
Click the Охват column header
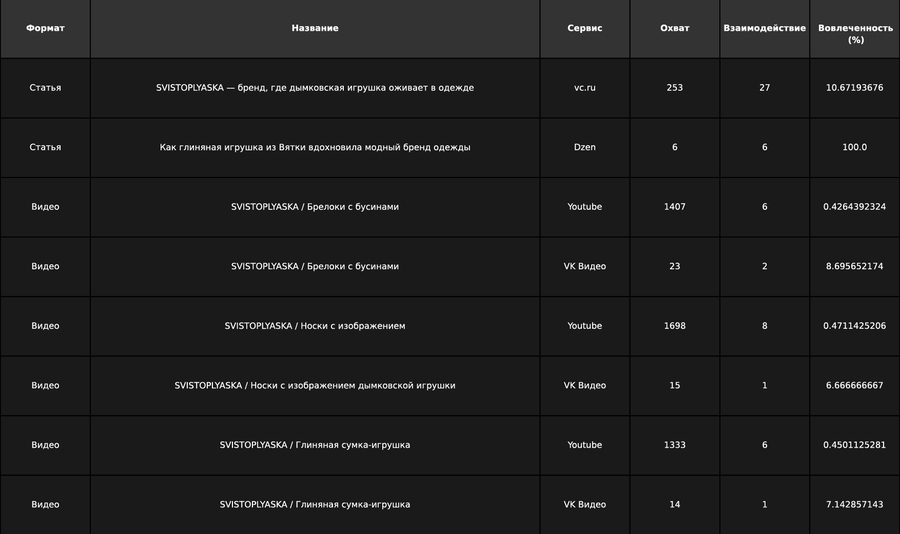[675, 28]
